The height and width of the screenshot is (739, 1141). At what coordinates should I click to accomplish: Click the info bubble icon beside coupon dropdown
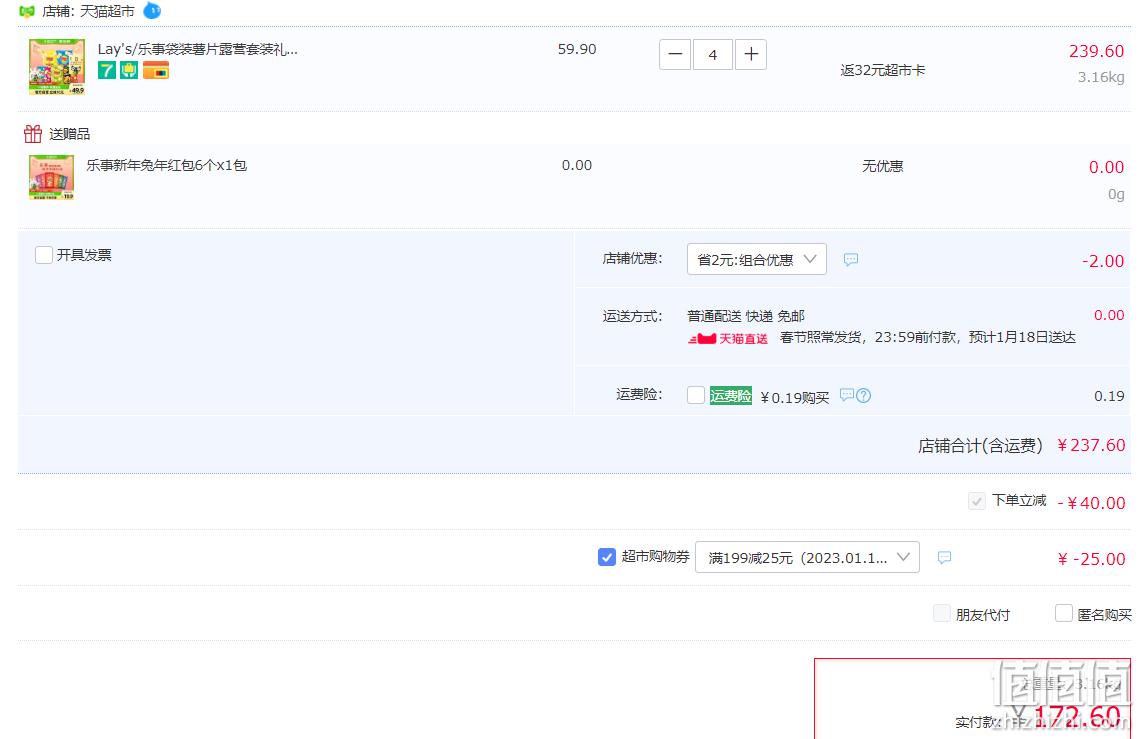tap(945, 558)
